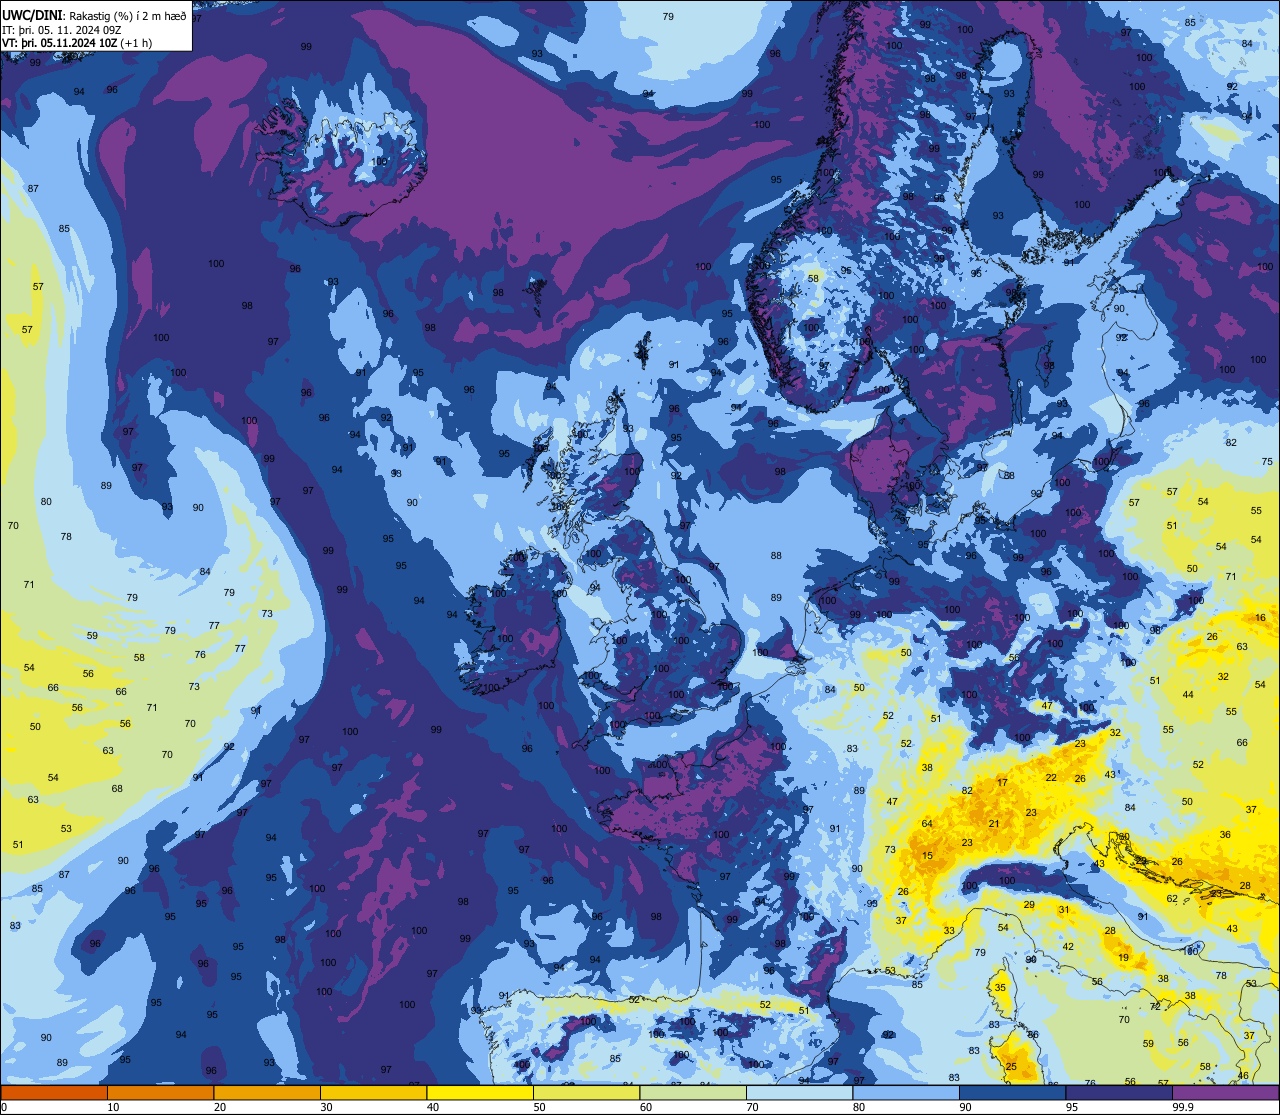Click the orange 10–20 legend segment
Image resolution: width=1280 pixels, height=1115 pixels.
tap(160, 1093)
